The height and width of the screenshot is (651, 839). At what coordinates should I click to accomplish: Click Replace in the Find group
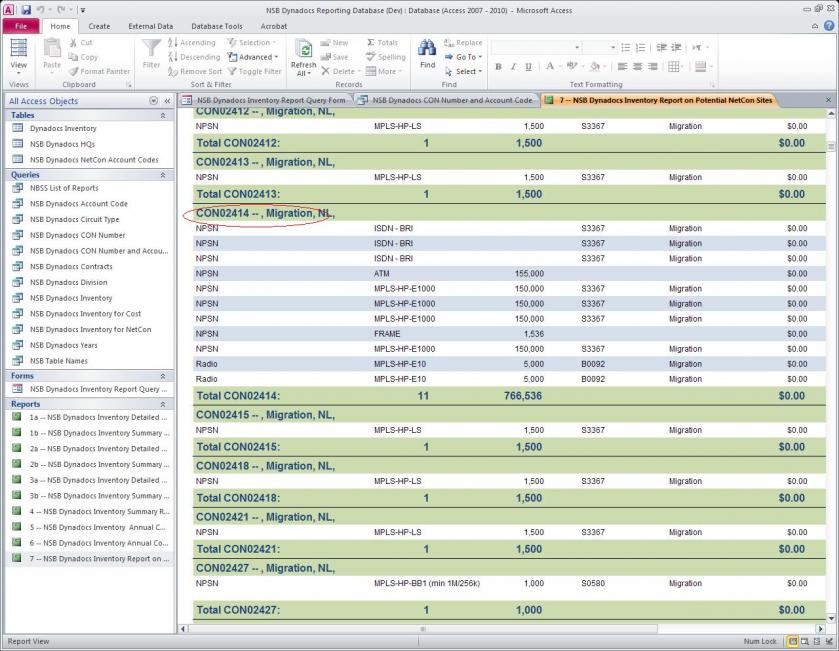463,43
